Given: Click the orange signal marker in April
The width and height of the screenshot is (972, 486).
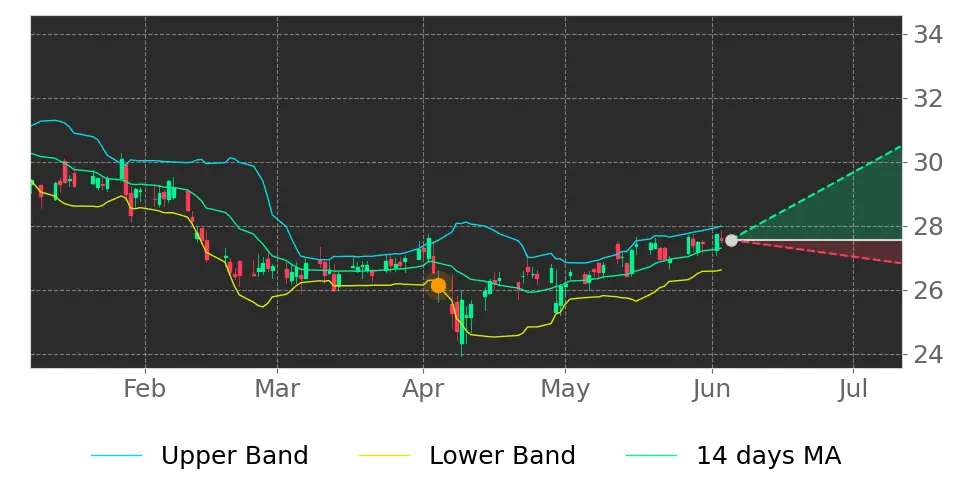Looking at the screenshot, I should tap(438, 286).
